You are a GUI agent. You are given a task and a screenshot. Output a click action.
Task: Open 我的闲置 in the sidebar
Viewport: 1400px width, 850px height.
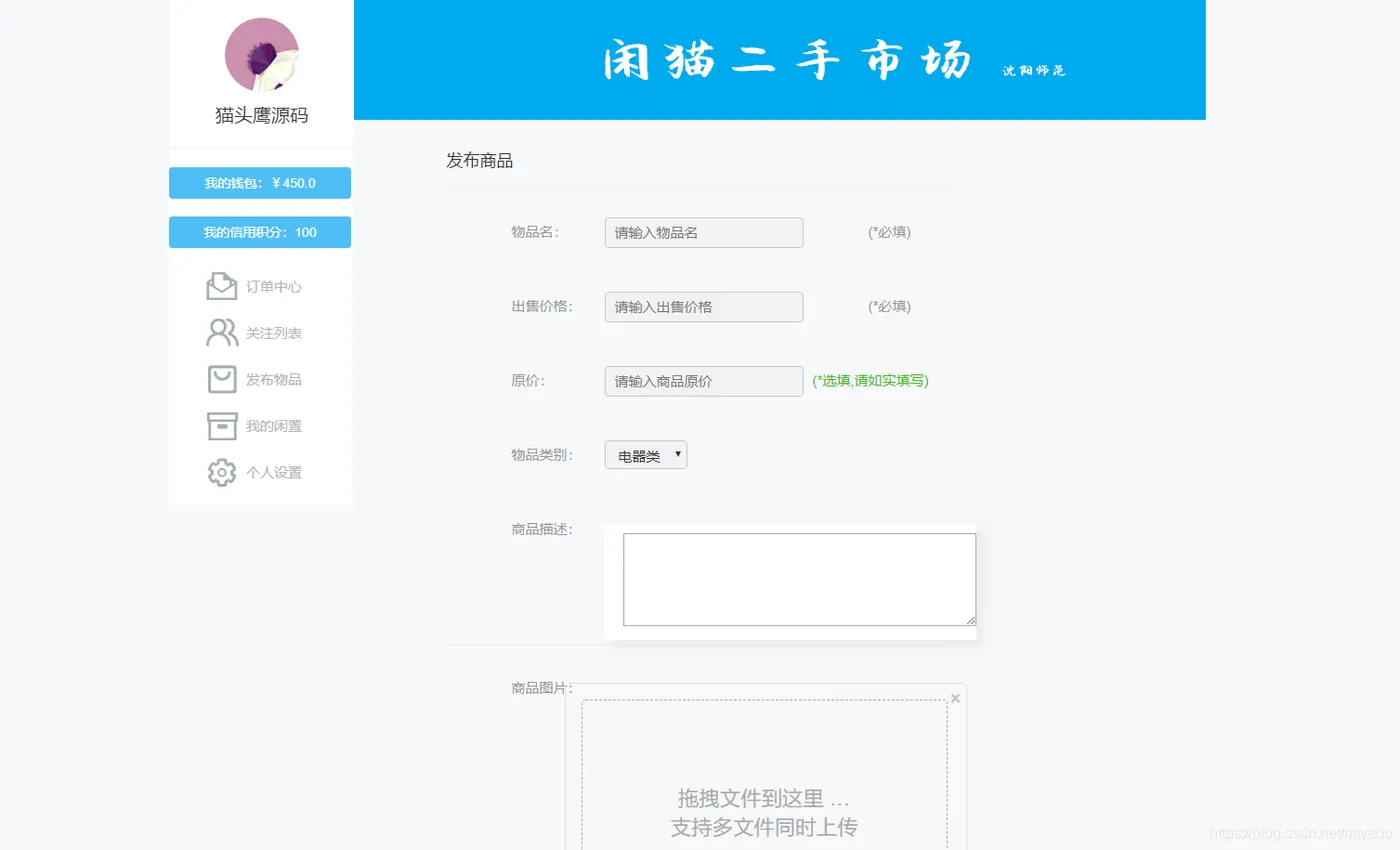(274, 426)
